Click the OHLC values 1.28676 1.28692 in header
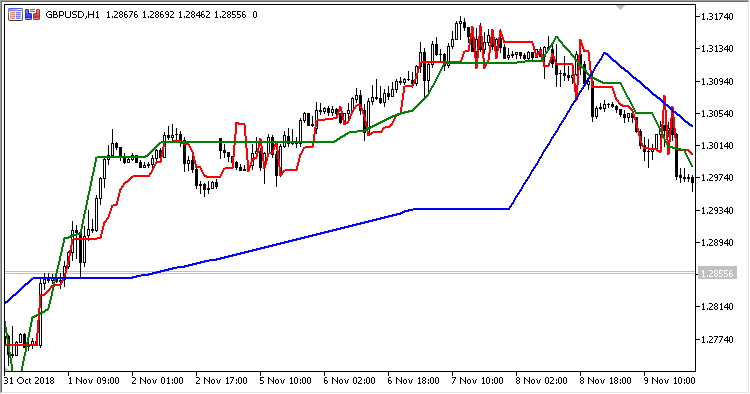This screenshot has width=750, height=394. click(141, 15)
